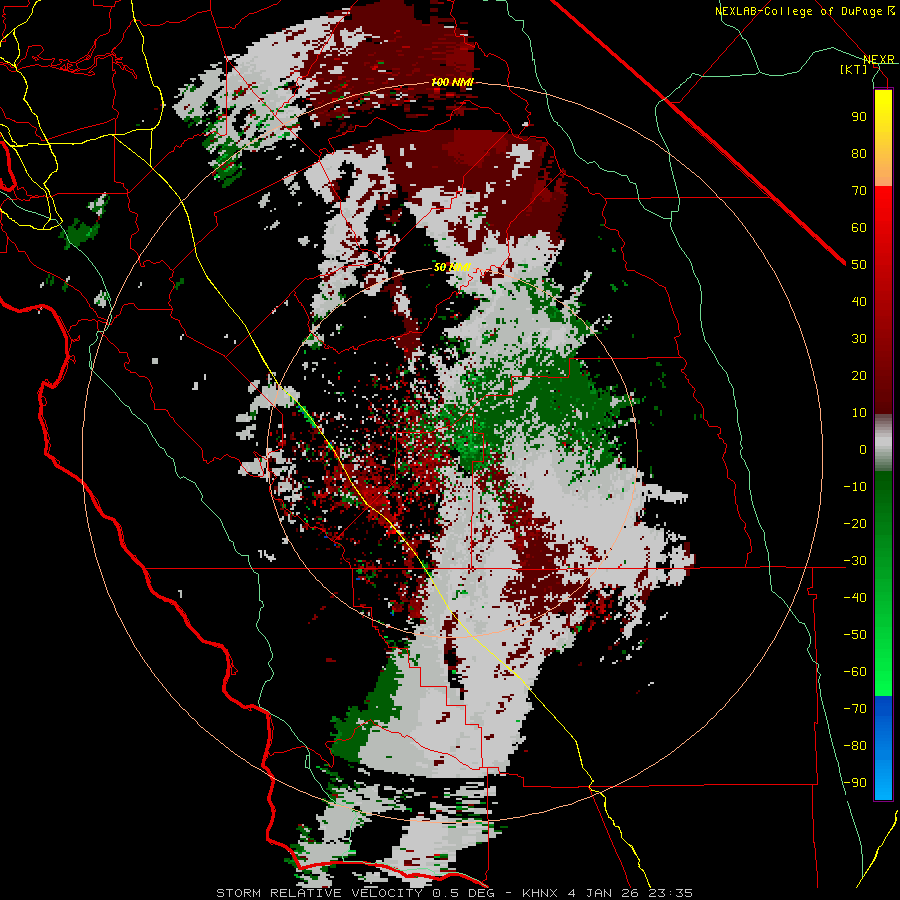Screen dimensions: 900x900
Task: Click the positive 70 legend value
Action: pyautogui.click(x=859, y=191)
